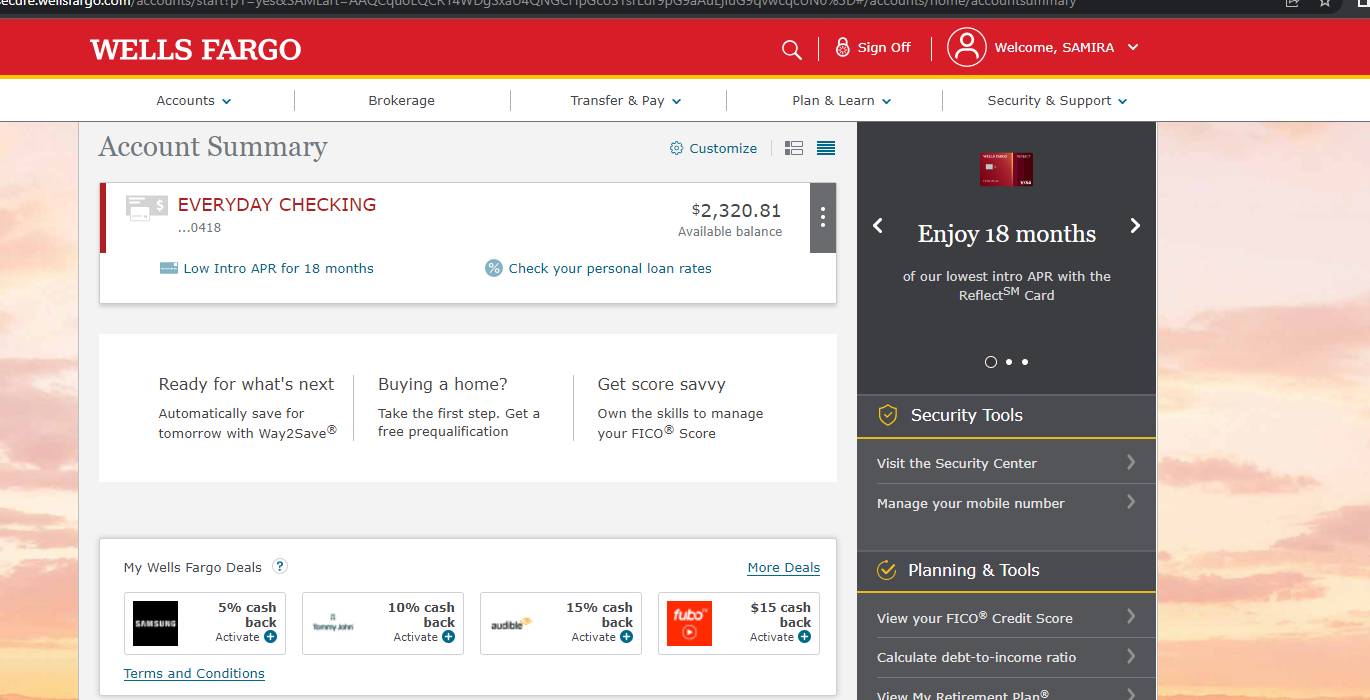Click the Tommy John deal logo

click(x=333, y=623)
